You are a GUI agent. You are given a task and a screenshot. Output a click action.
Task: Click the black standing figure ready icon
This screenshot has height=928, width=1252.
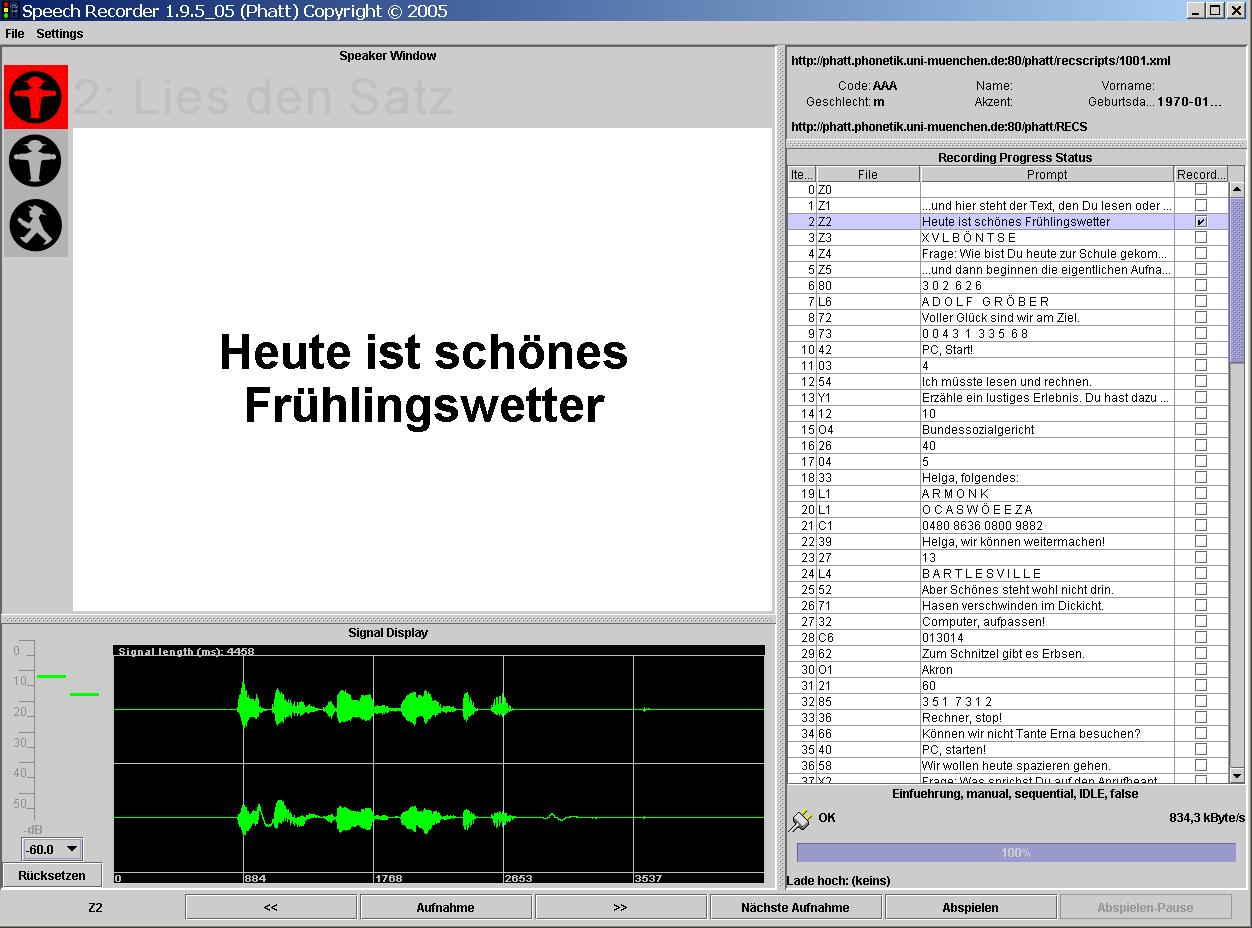point(36,161)
